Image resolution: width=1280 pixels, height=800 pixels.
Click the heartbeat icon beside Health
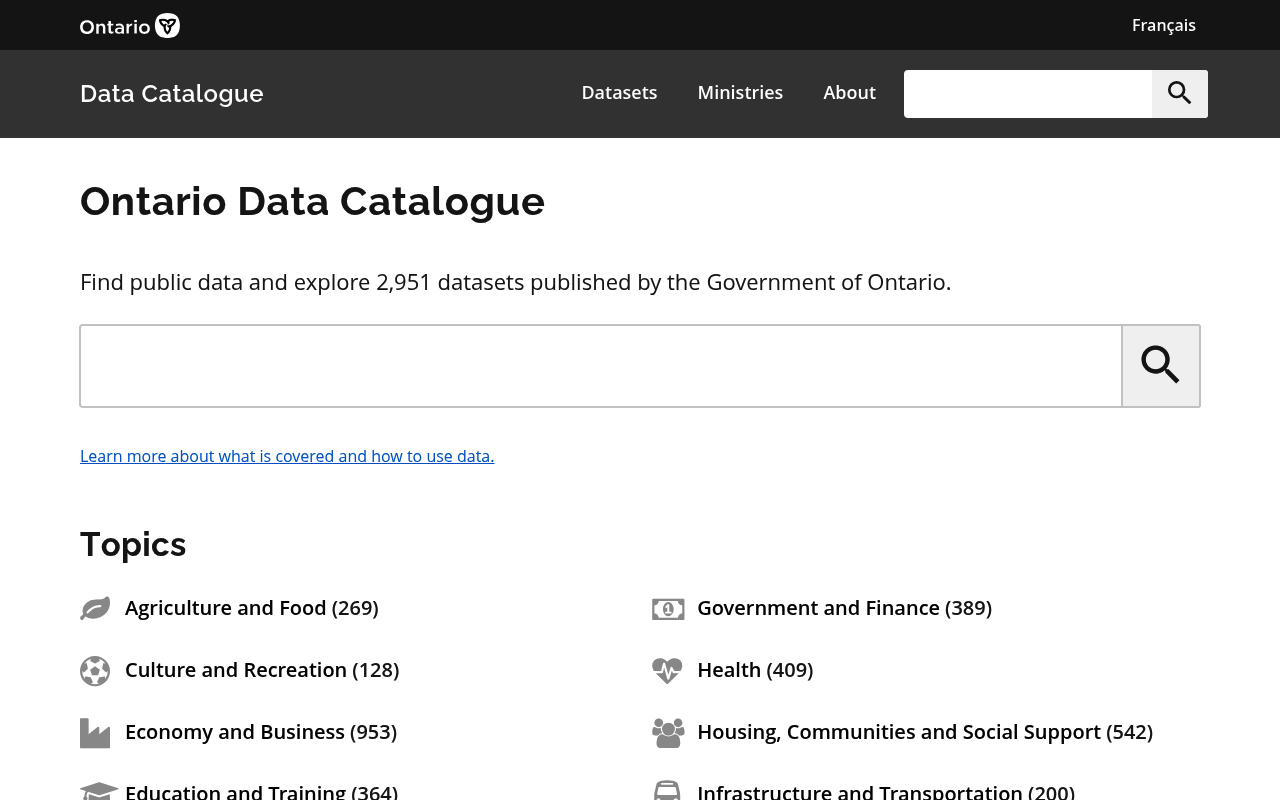tap(667, 670)
